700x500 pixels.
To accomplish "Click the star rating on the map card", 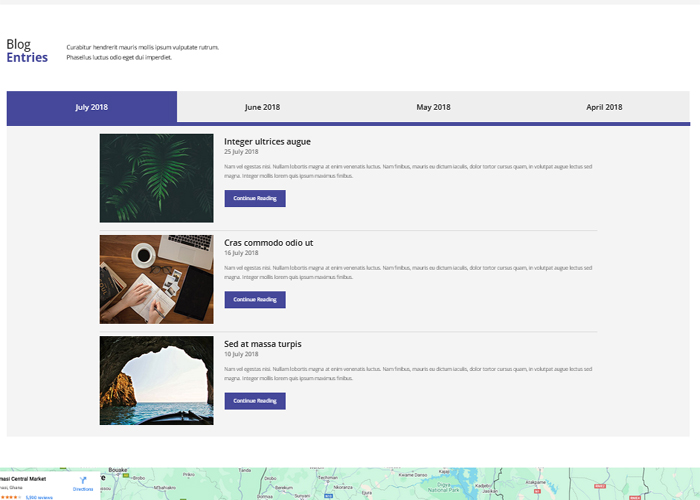I will (10, 496).
